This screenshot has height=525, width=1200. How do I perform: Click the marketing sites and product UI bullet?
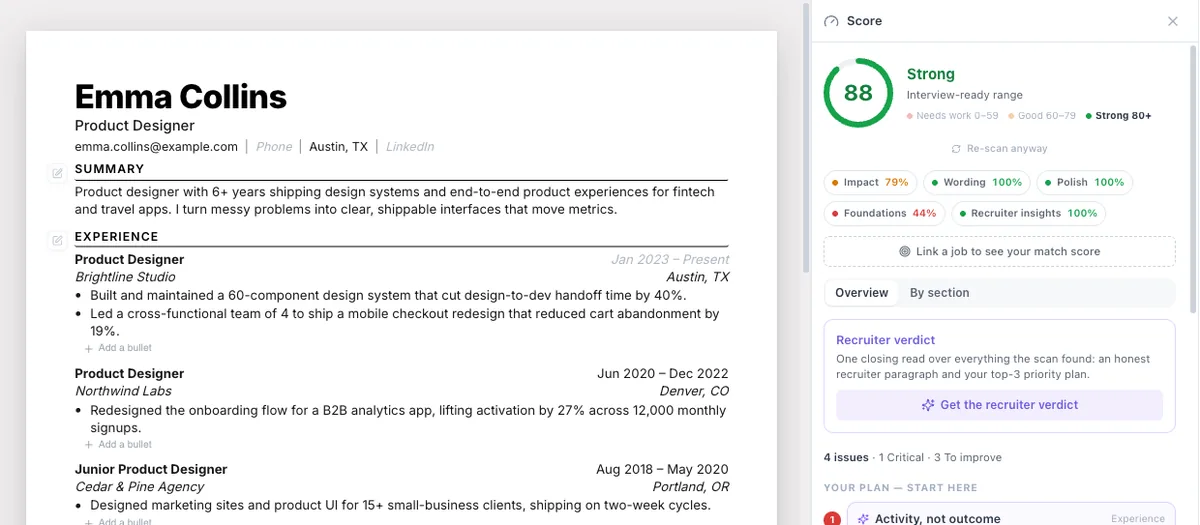(400, 506)
